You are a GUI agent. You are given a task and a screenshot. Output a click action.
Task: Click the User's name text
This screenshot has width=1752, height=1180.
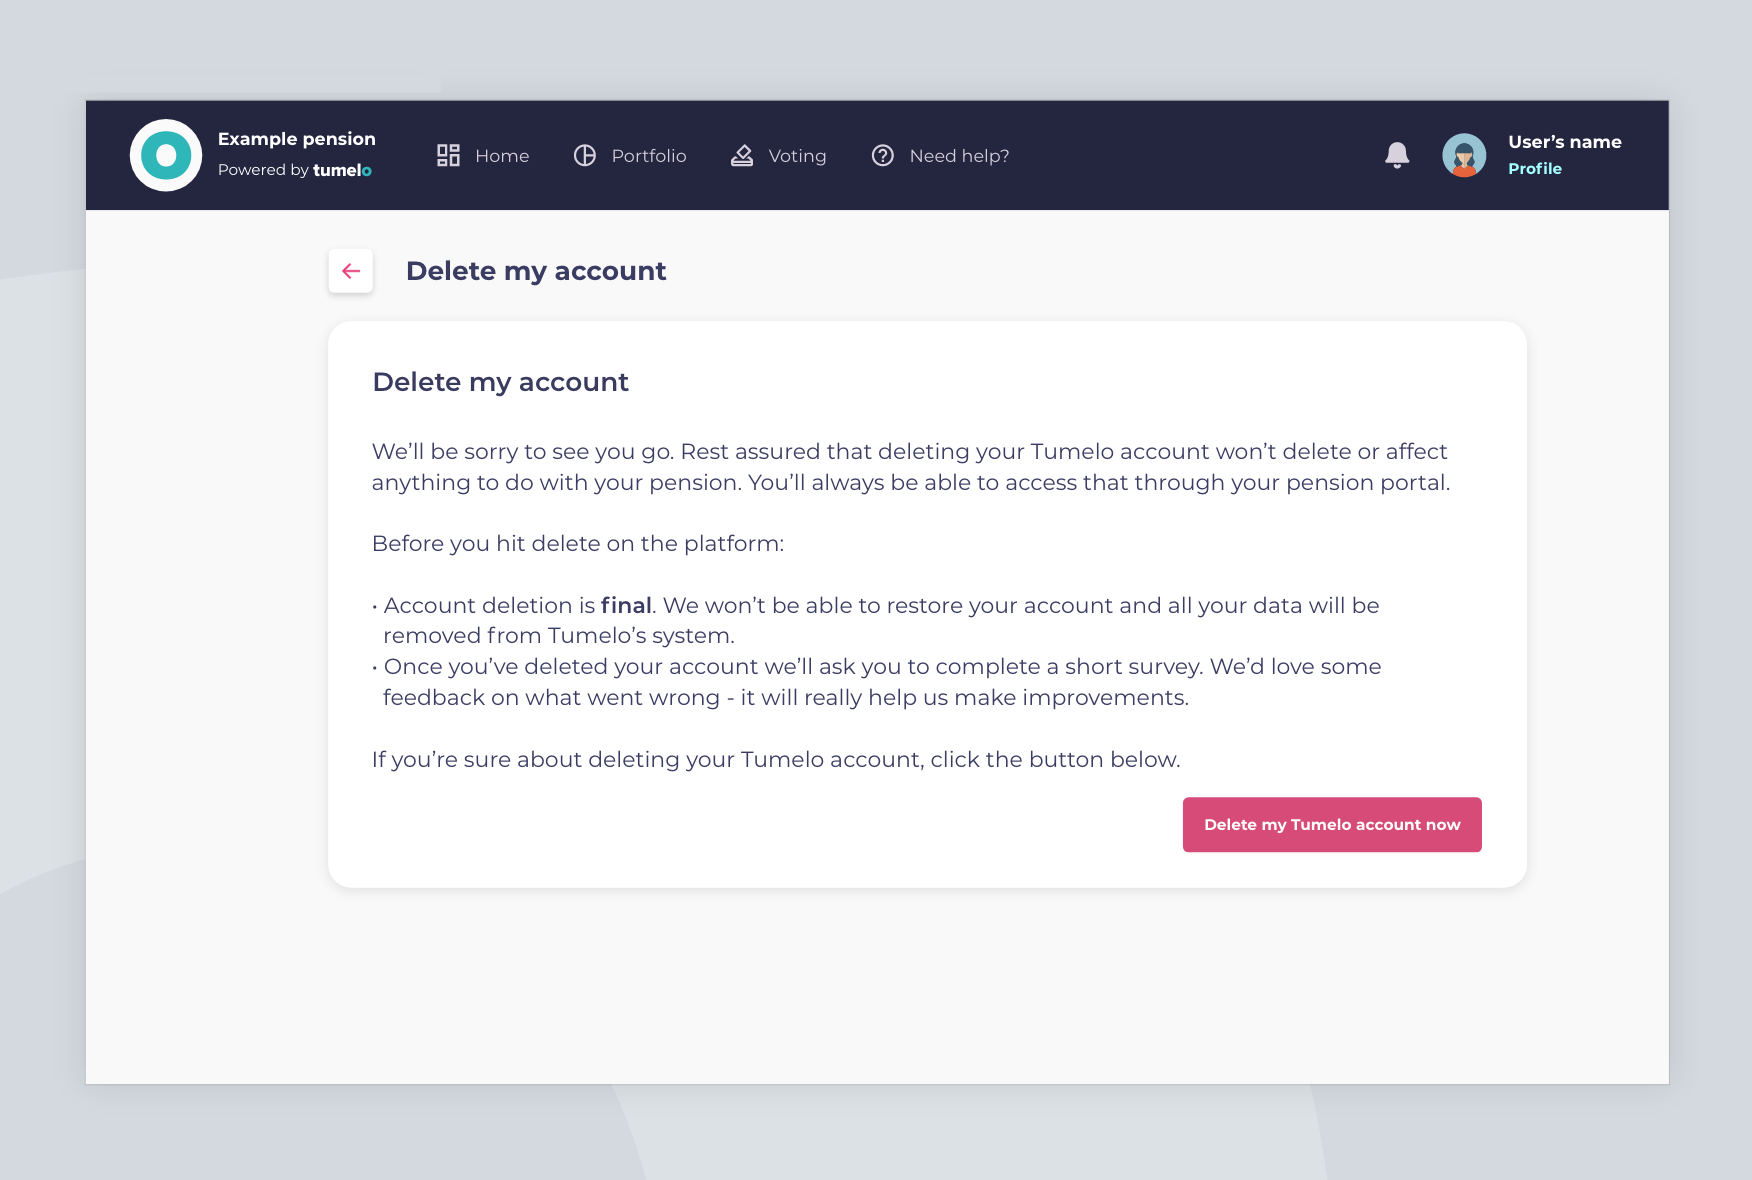click(1565, 142)
